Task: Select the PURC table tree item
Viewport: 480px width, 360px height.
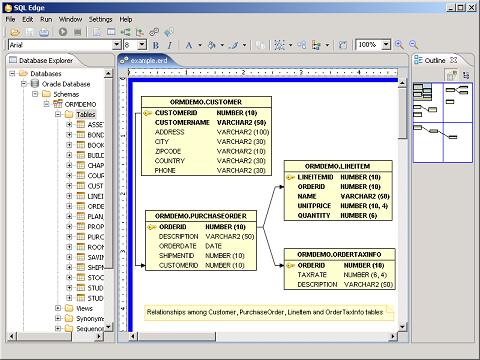Action: pyautogui.click(x=95, y=237)
